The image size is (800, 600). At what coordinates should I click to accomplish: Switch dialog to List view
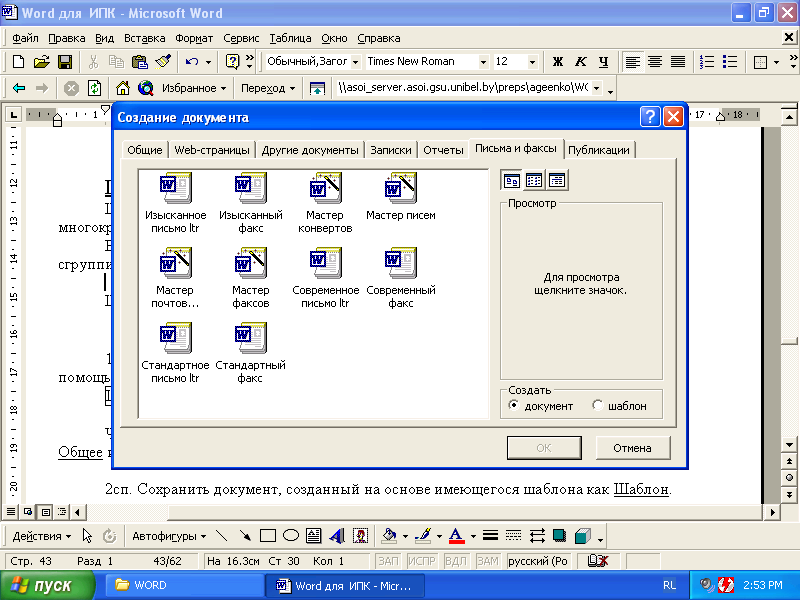tap(534, 181)
